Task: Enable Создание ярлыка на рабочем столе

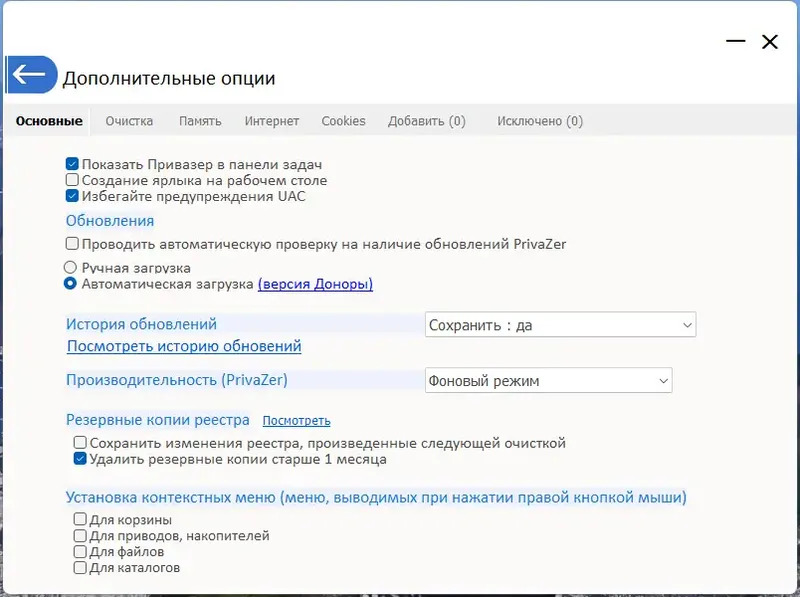Action: (x=72, y=180)
